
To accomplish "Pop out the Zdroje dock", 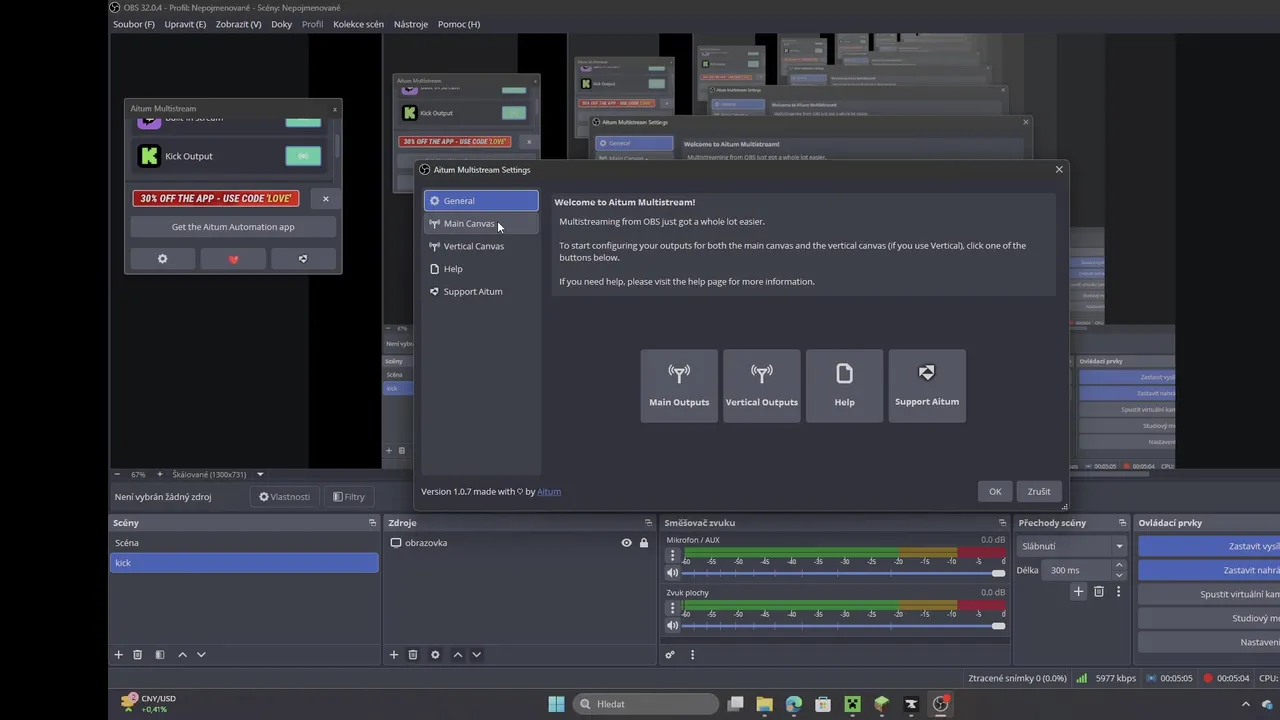I will 648,523.
